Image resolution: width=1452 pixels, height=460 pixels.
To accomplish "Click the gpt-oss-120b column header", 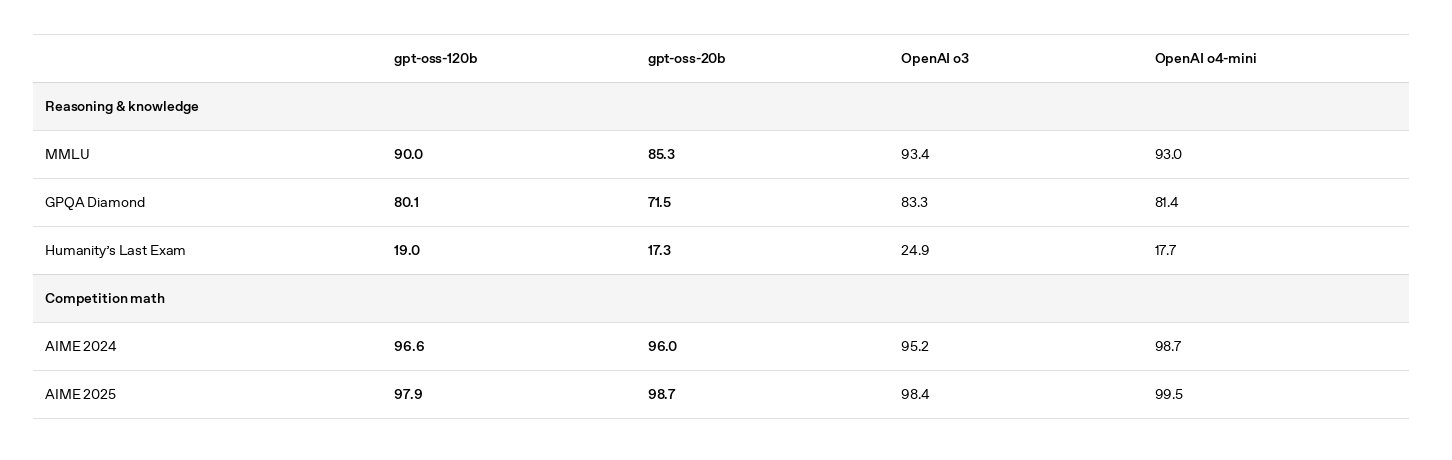I will [x=435, y=59].
